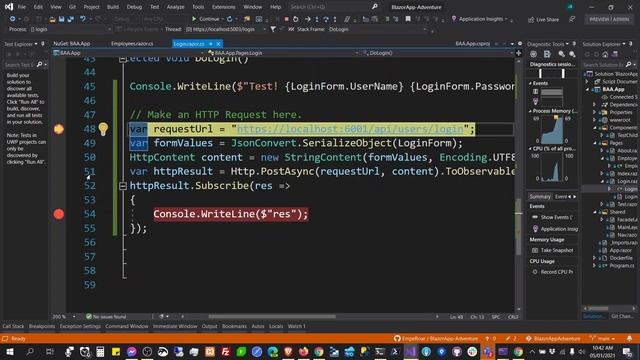Collapse the Shared folder in Solution Explorer
640x360 pixels.
click(x=594, y=212)
